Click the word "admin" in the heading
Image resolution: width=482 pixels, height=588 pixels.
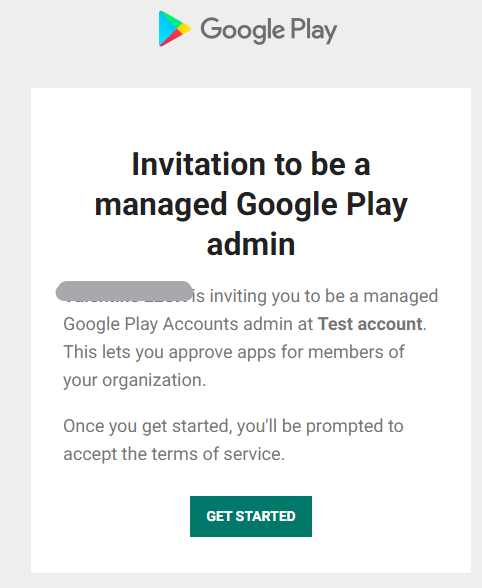251,244
